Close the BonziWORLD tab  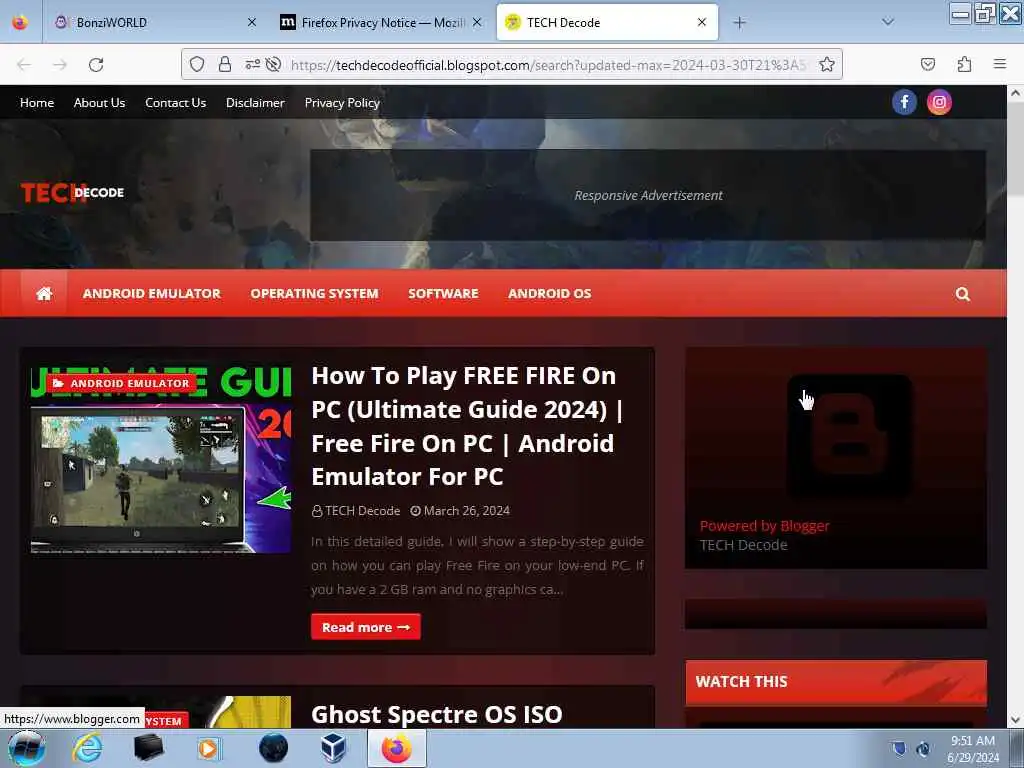pos(251,22)
